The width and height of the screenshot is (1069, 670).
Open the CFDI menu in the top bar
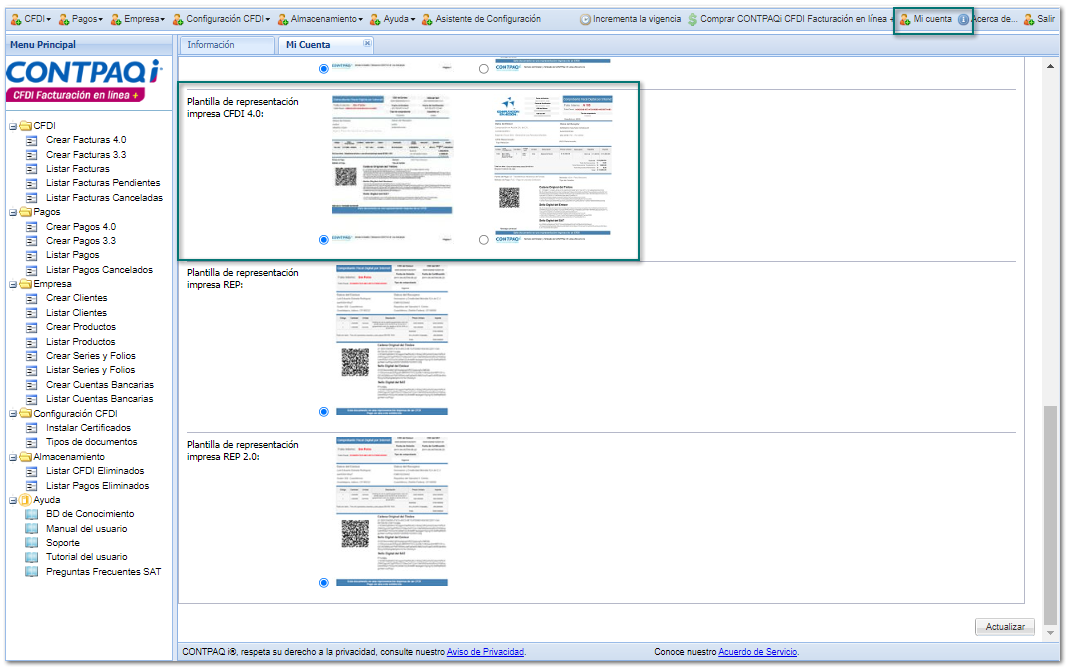point(31,19)
